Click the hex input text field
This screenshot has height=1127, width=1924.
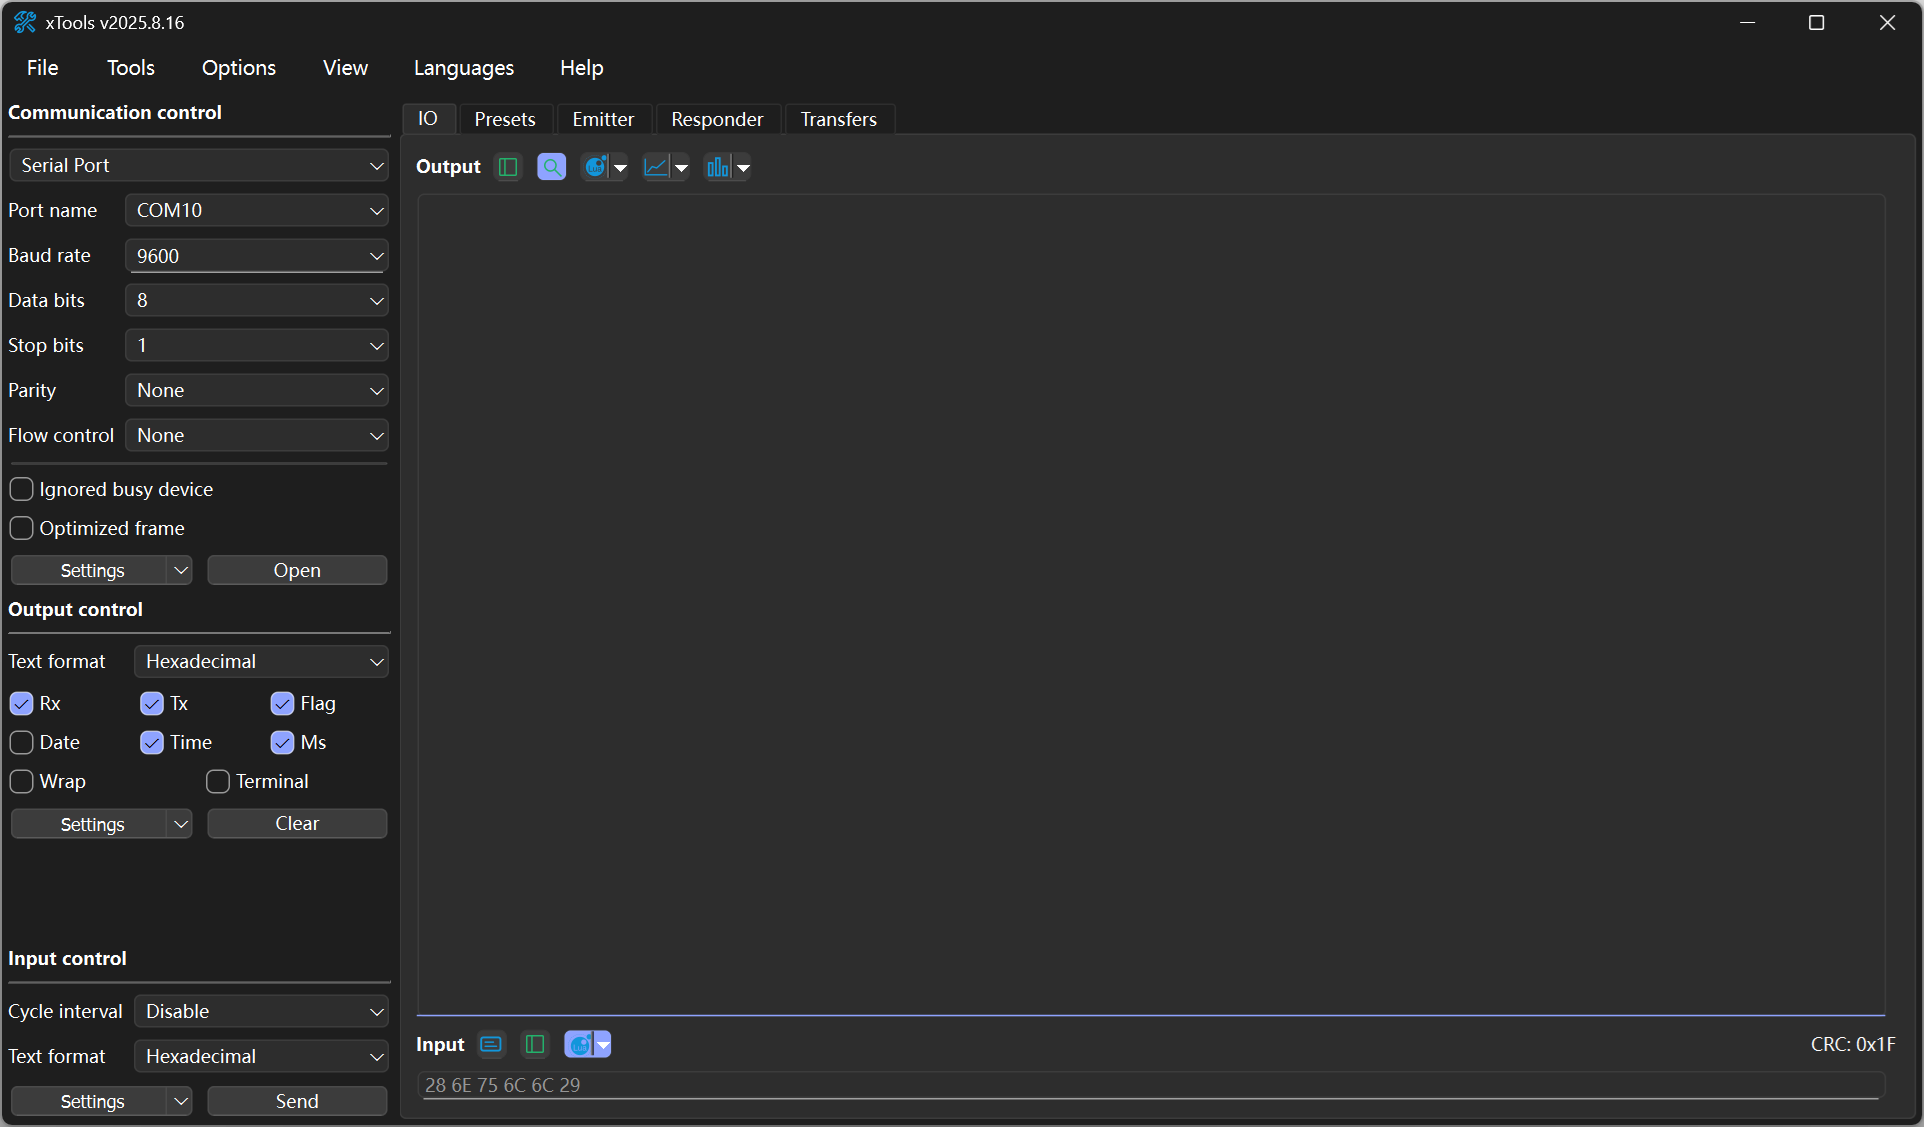[x=1150, y=1086]
